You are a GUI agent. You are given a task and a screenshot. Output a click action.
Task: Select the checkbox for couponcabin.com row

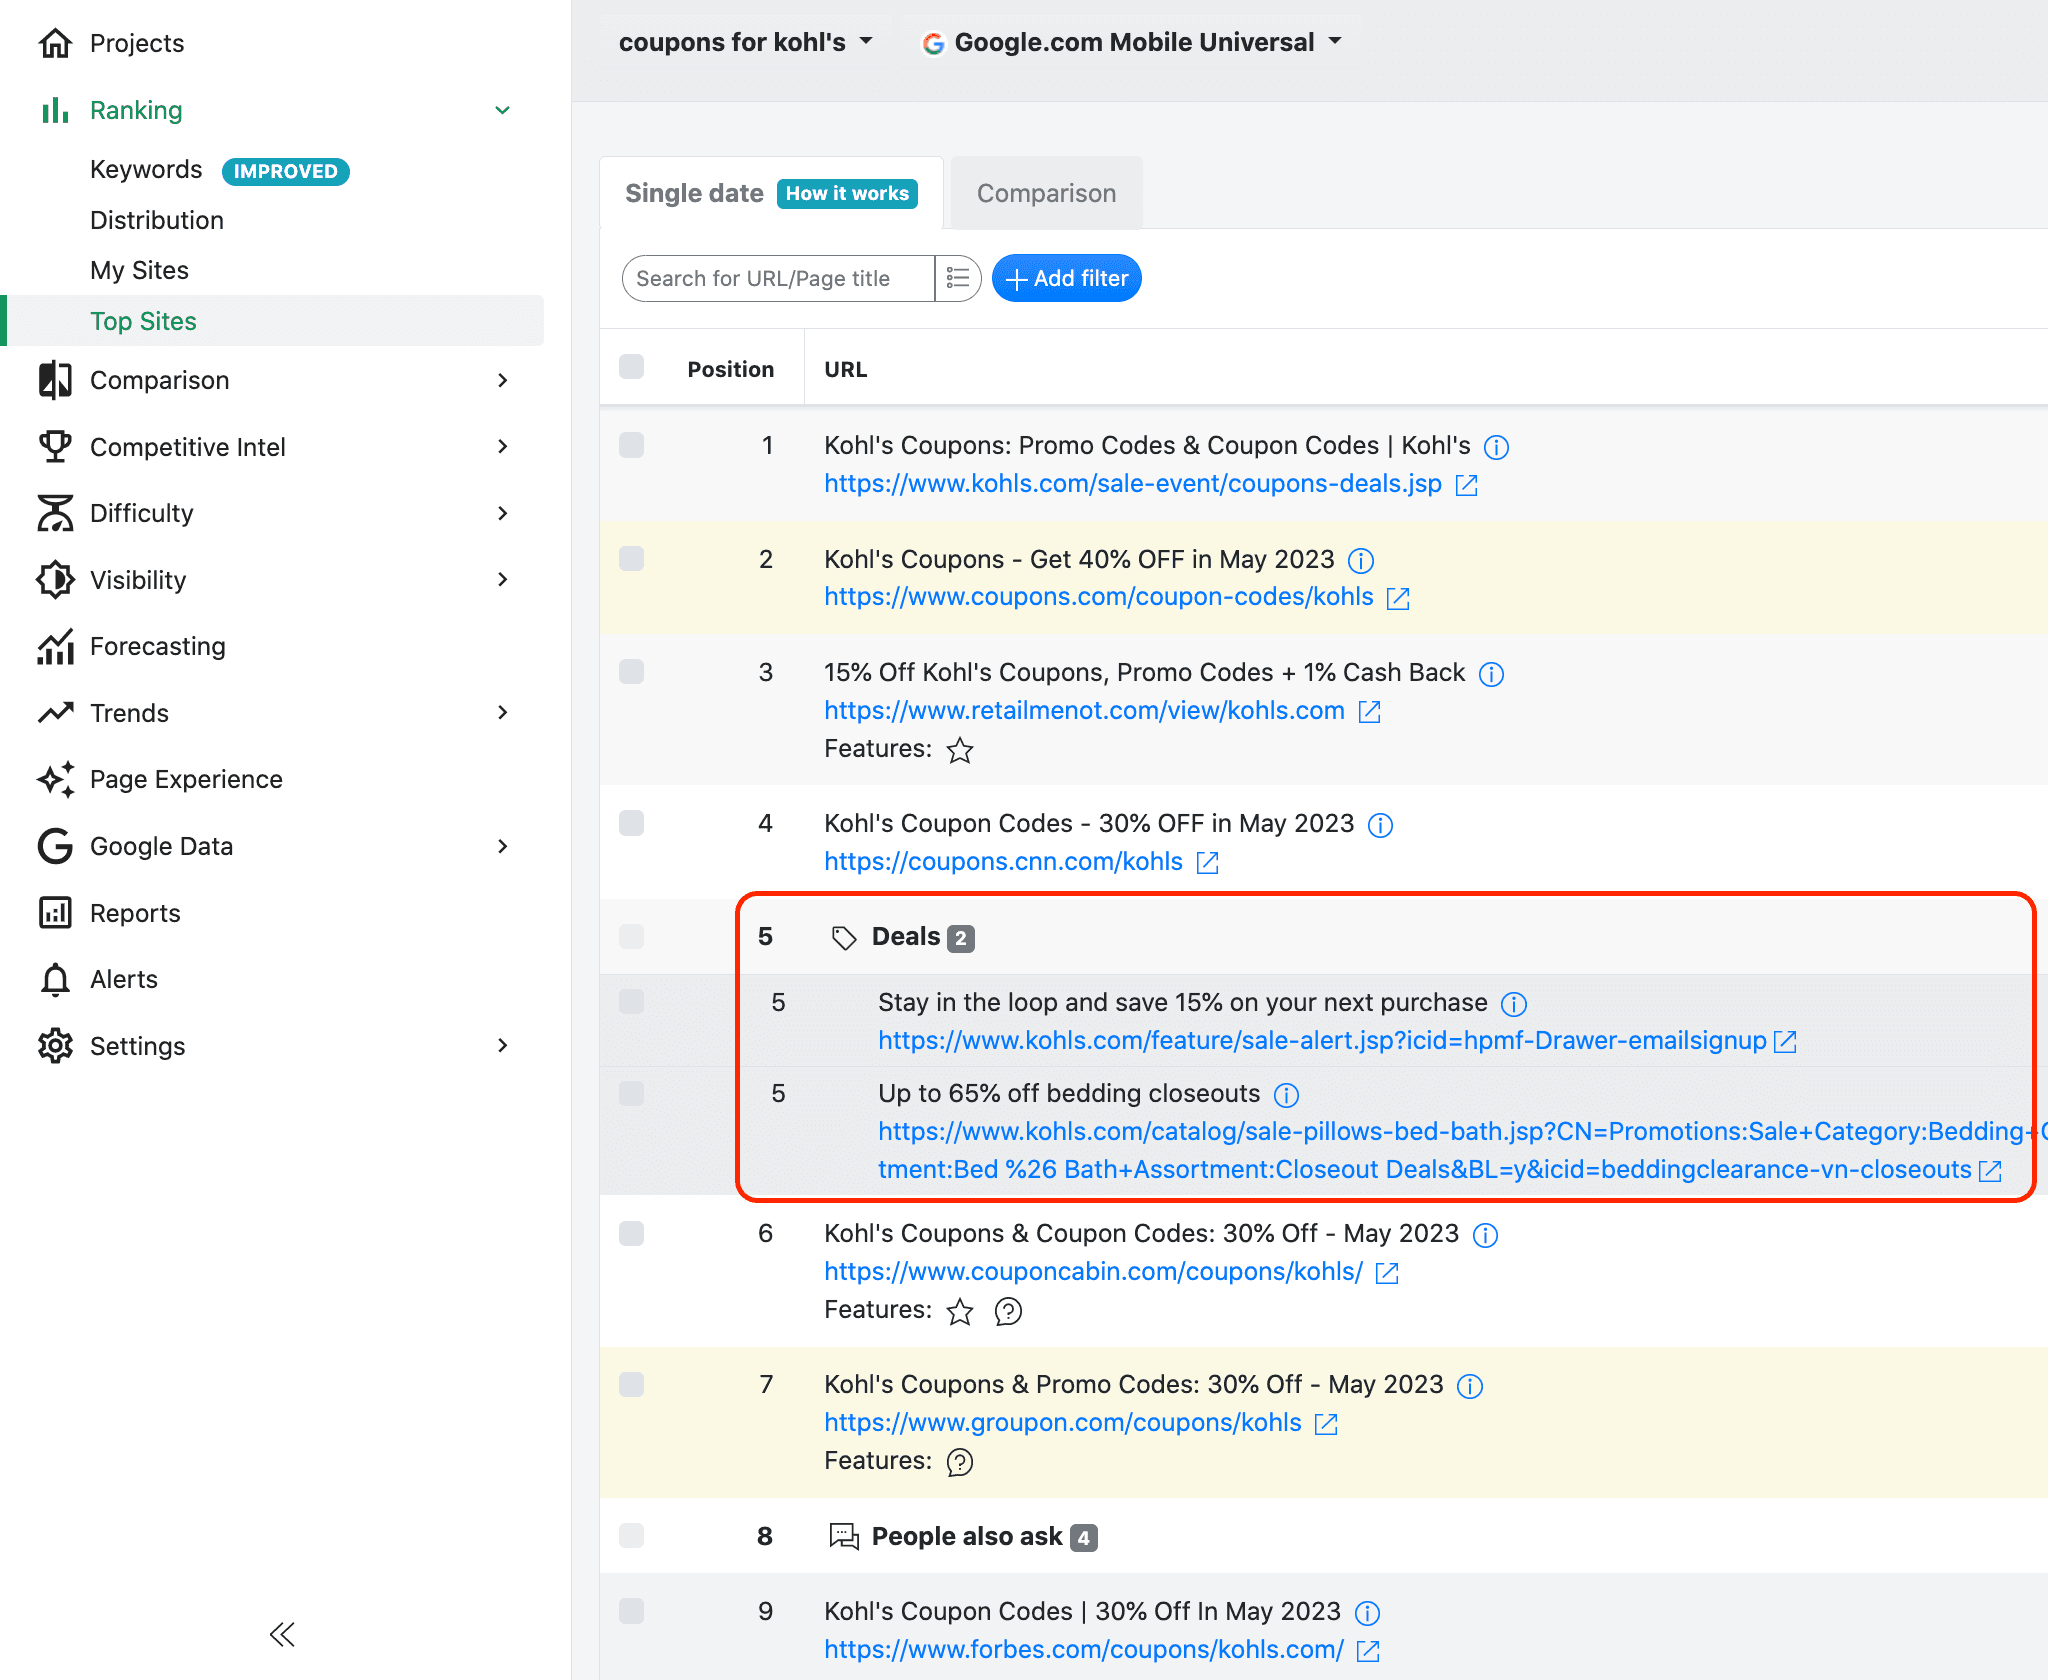[631, 1233]
